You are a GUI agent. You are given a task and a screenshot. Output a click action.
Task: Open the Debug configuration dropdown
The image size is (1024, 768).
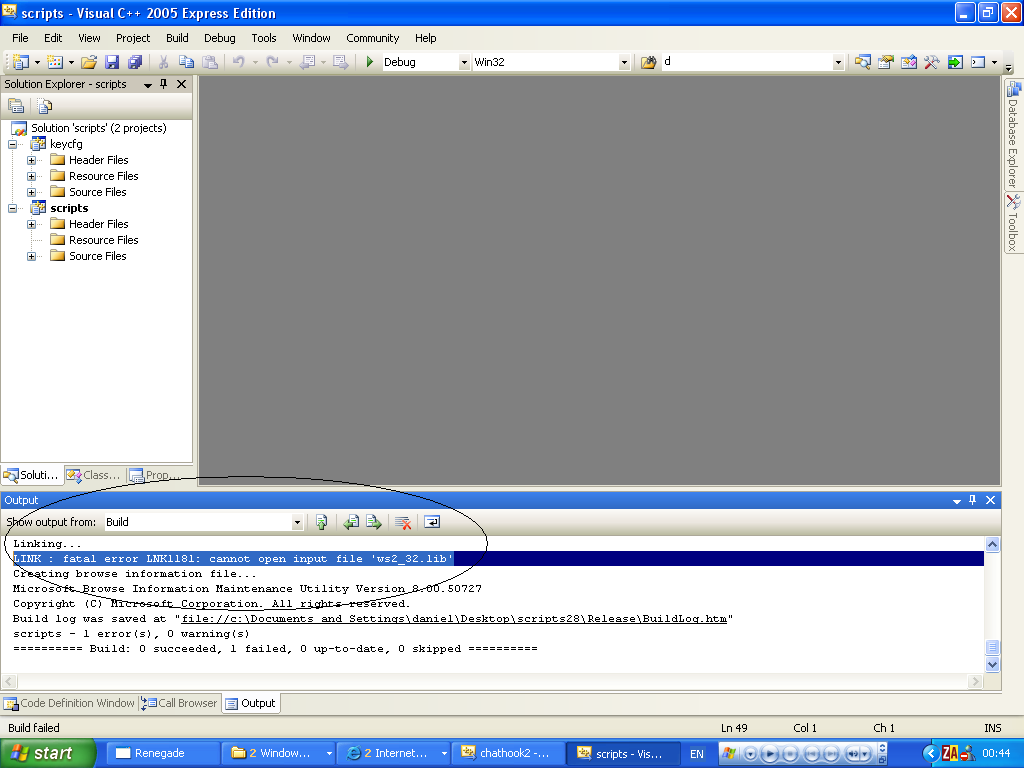[463, 62]
